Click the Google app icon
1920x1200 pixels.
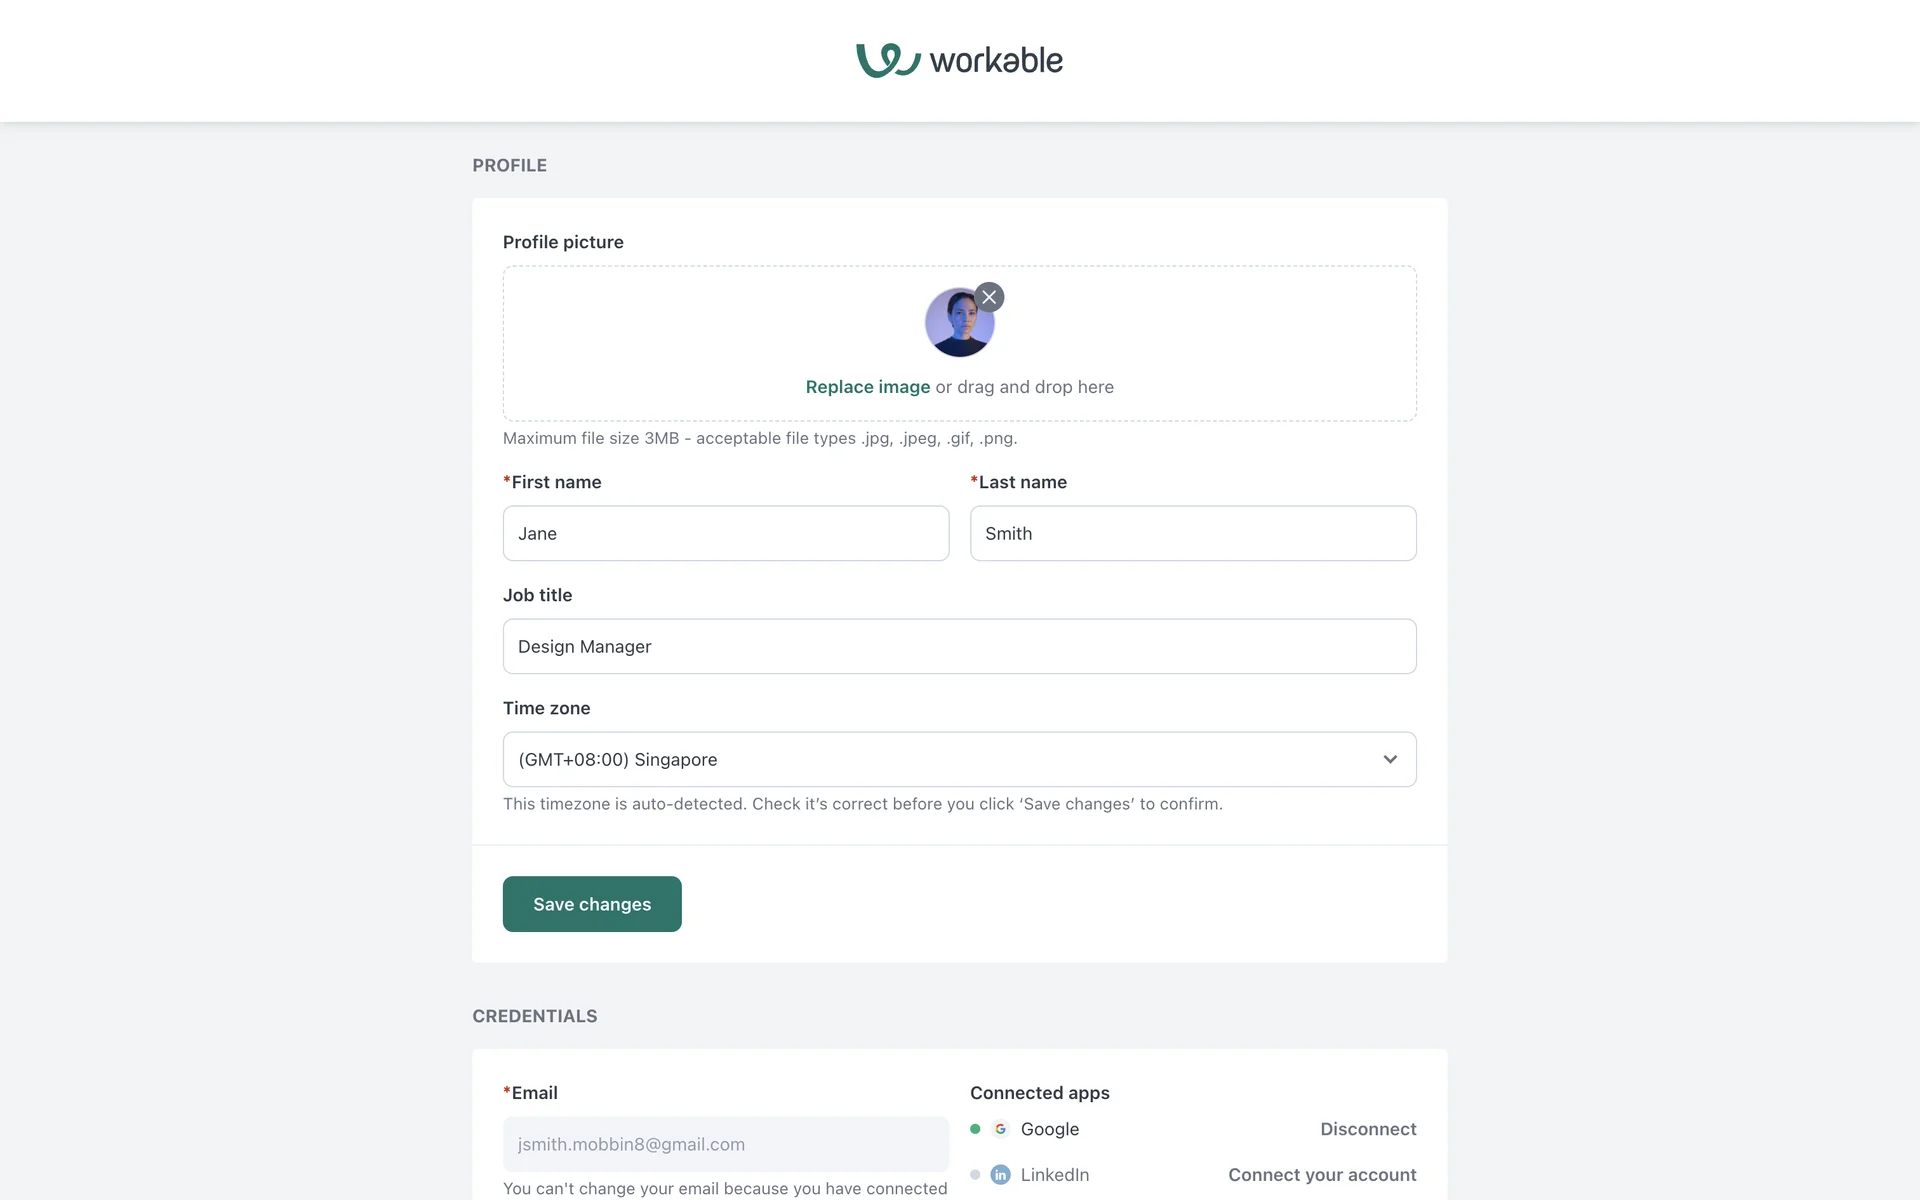[1000, 1129]
